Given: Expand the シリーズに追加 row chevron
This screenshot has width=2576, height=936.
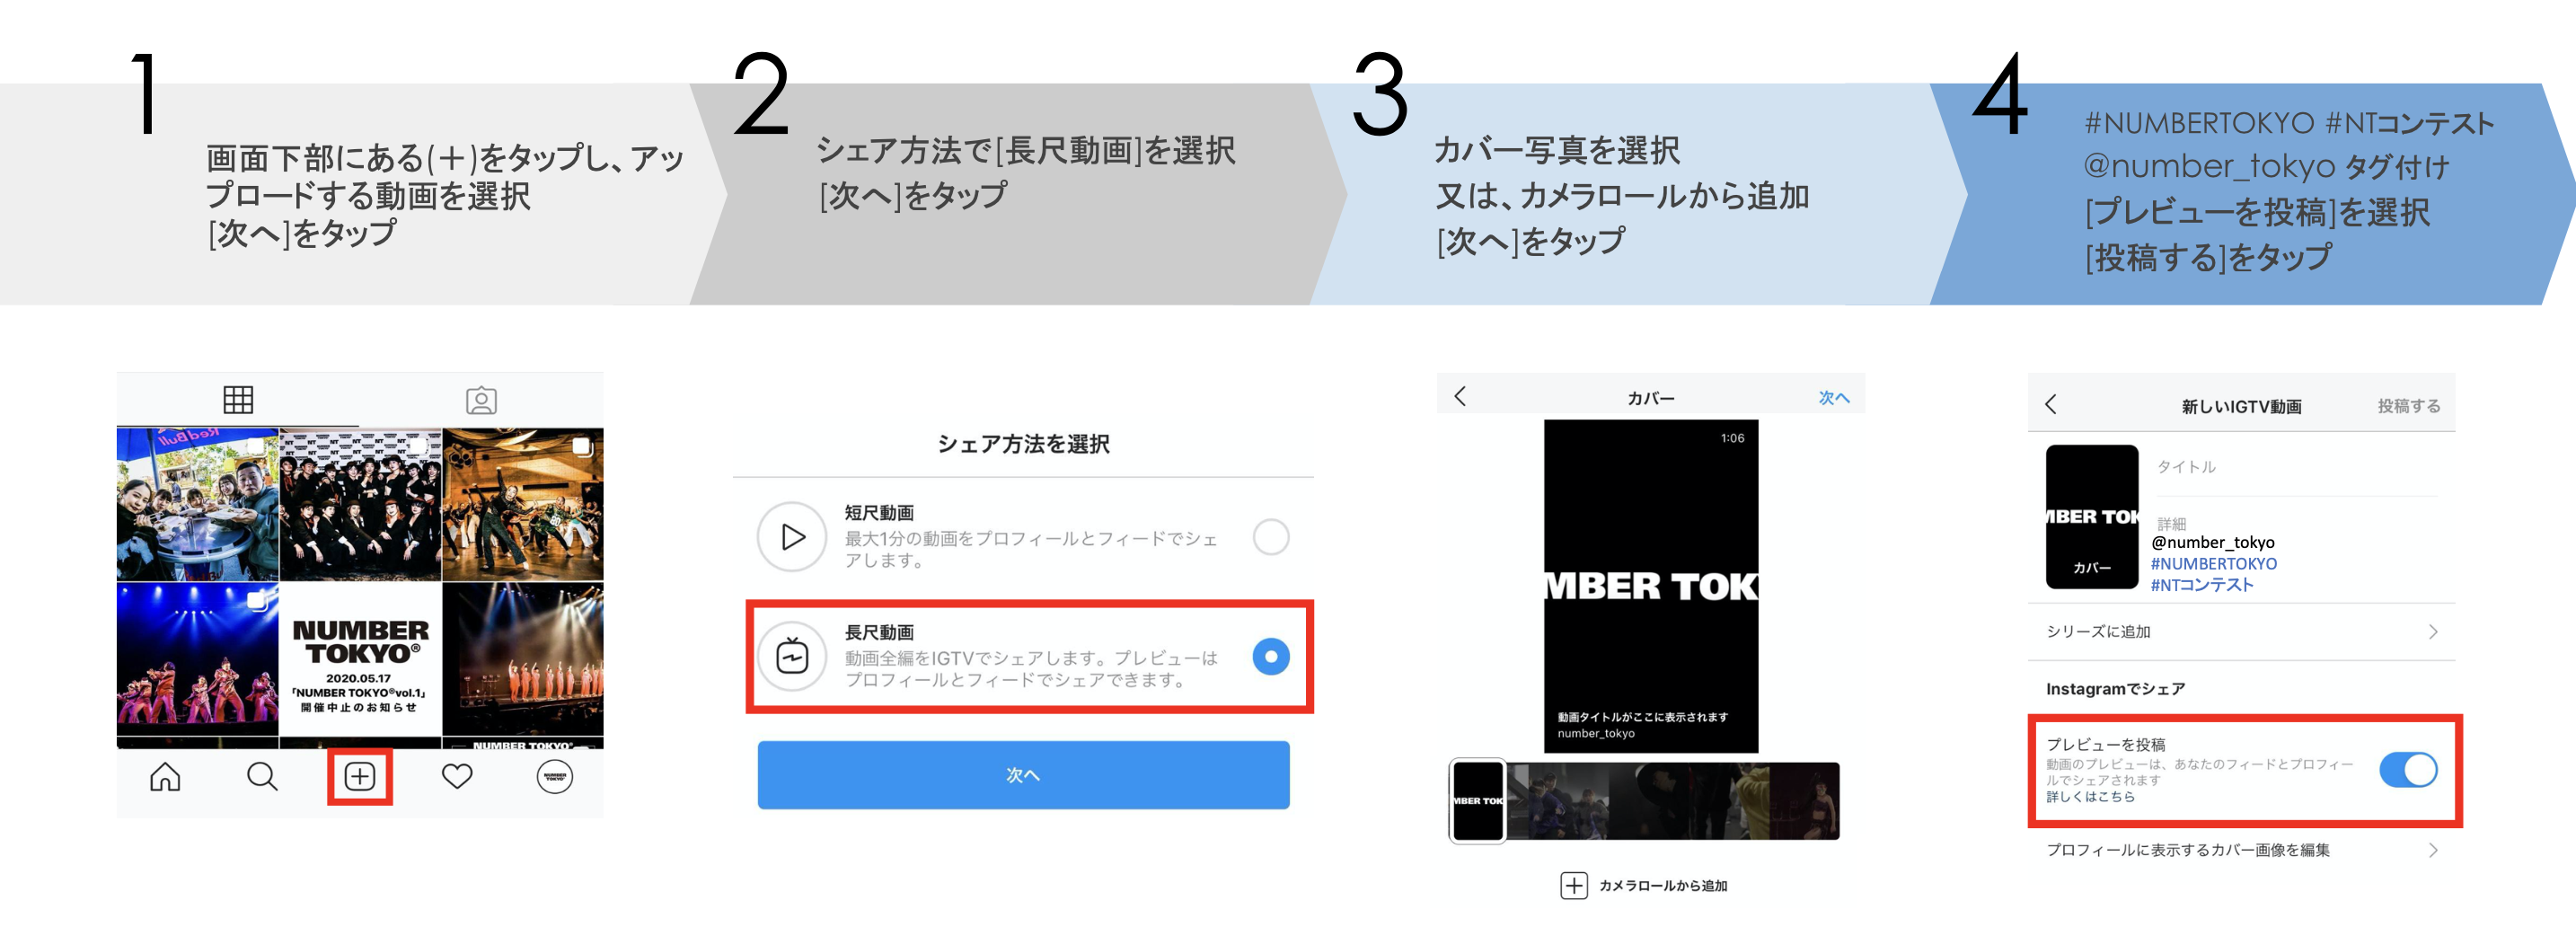Looking at the screenshot, I should 2433,632.
